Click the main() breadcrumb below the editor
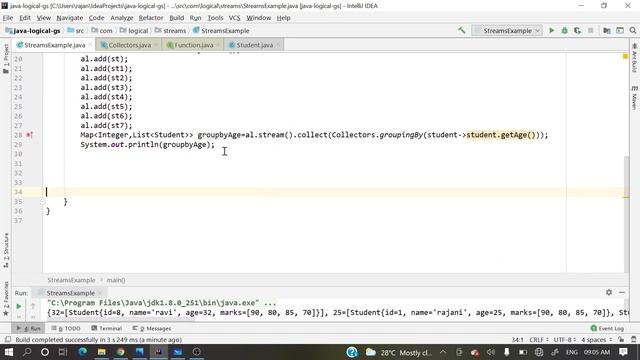This screenshot has height=360, width=640. [116, 280]
